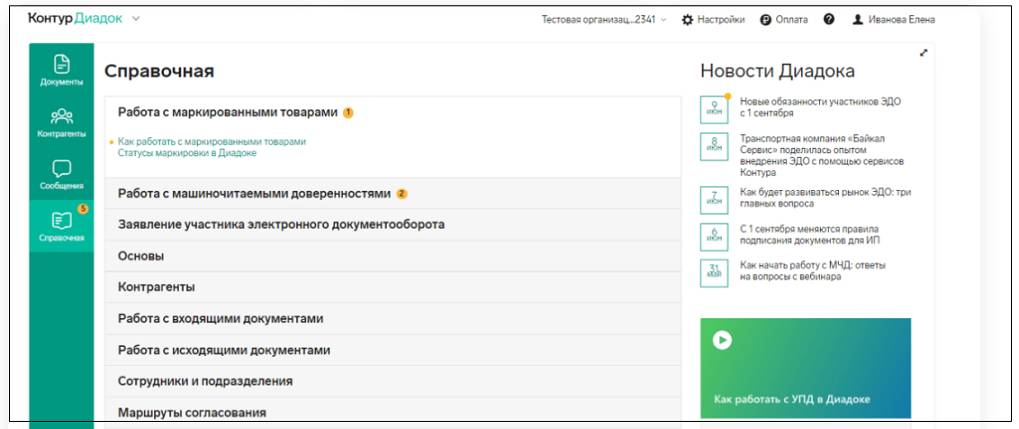Click the badge 2 next to машиночитаемыми доверенностями
The width and height of the screenshot is (1019, 429).
pos(402,194)
